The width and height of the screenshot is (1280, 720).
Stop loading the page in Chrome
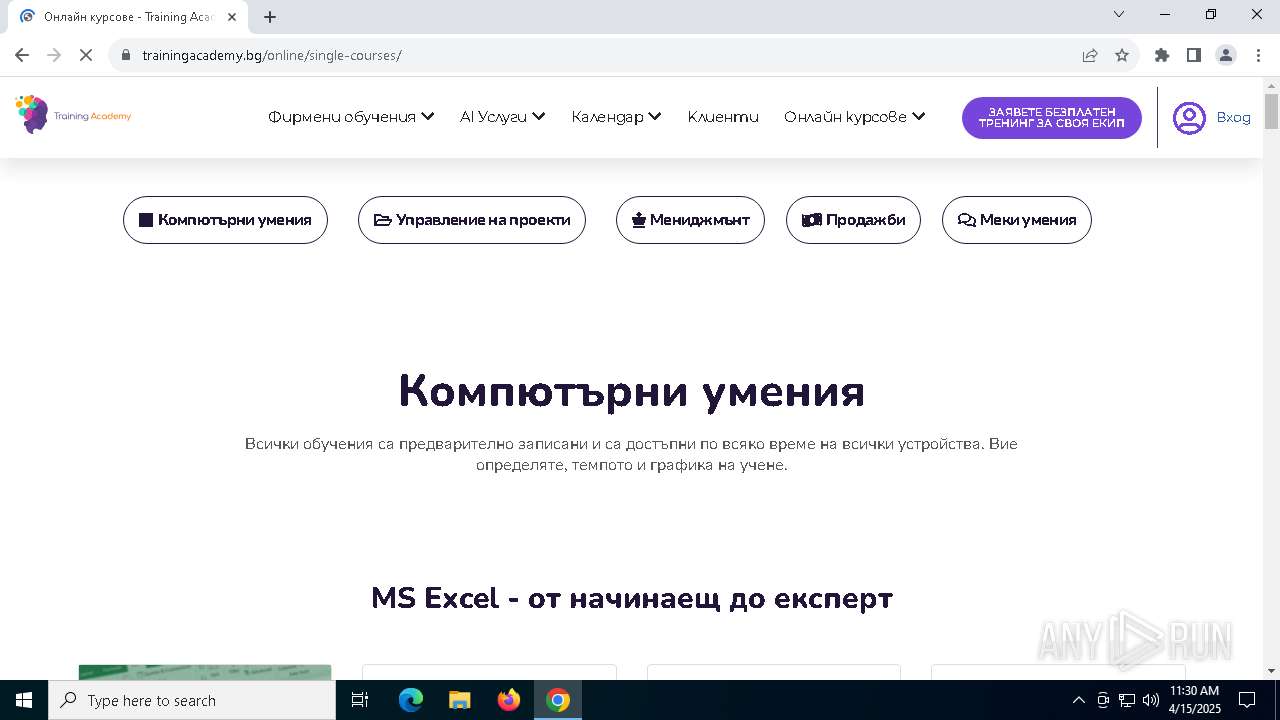[86, 55]
